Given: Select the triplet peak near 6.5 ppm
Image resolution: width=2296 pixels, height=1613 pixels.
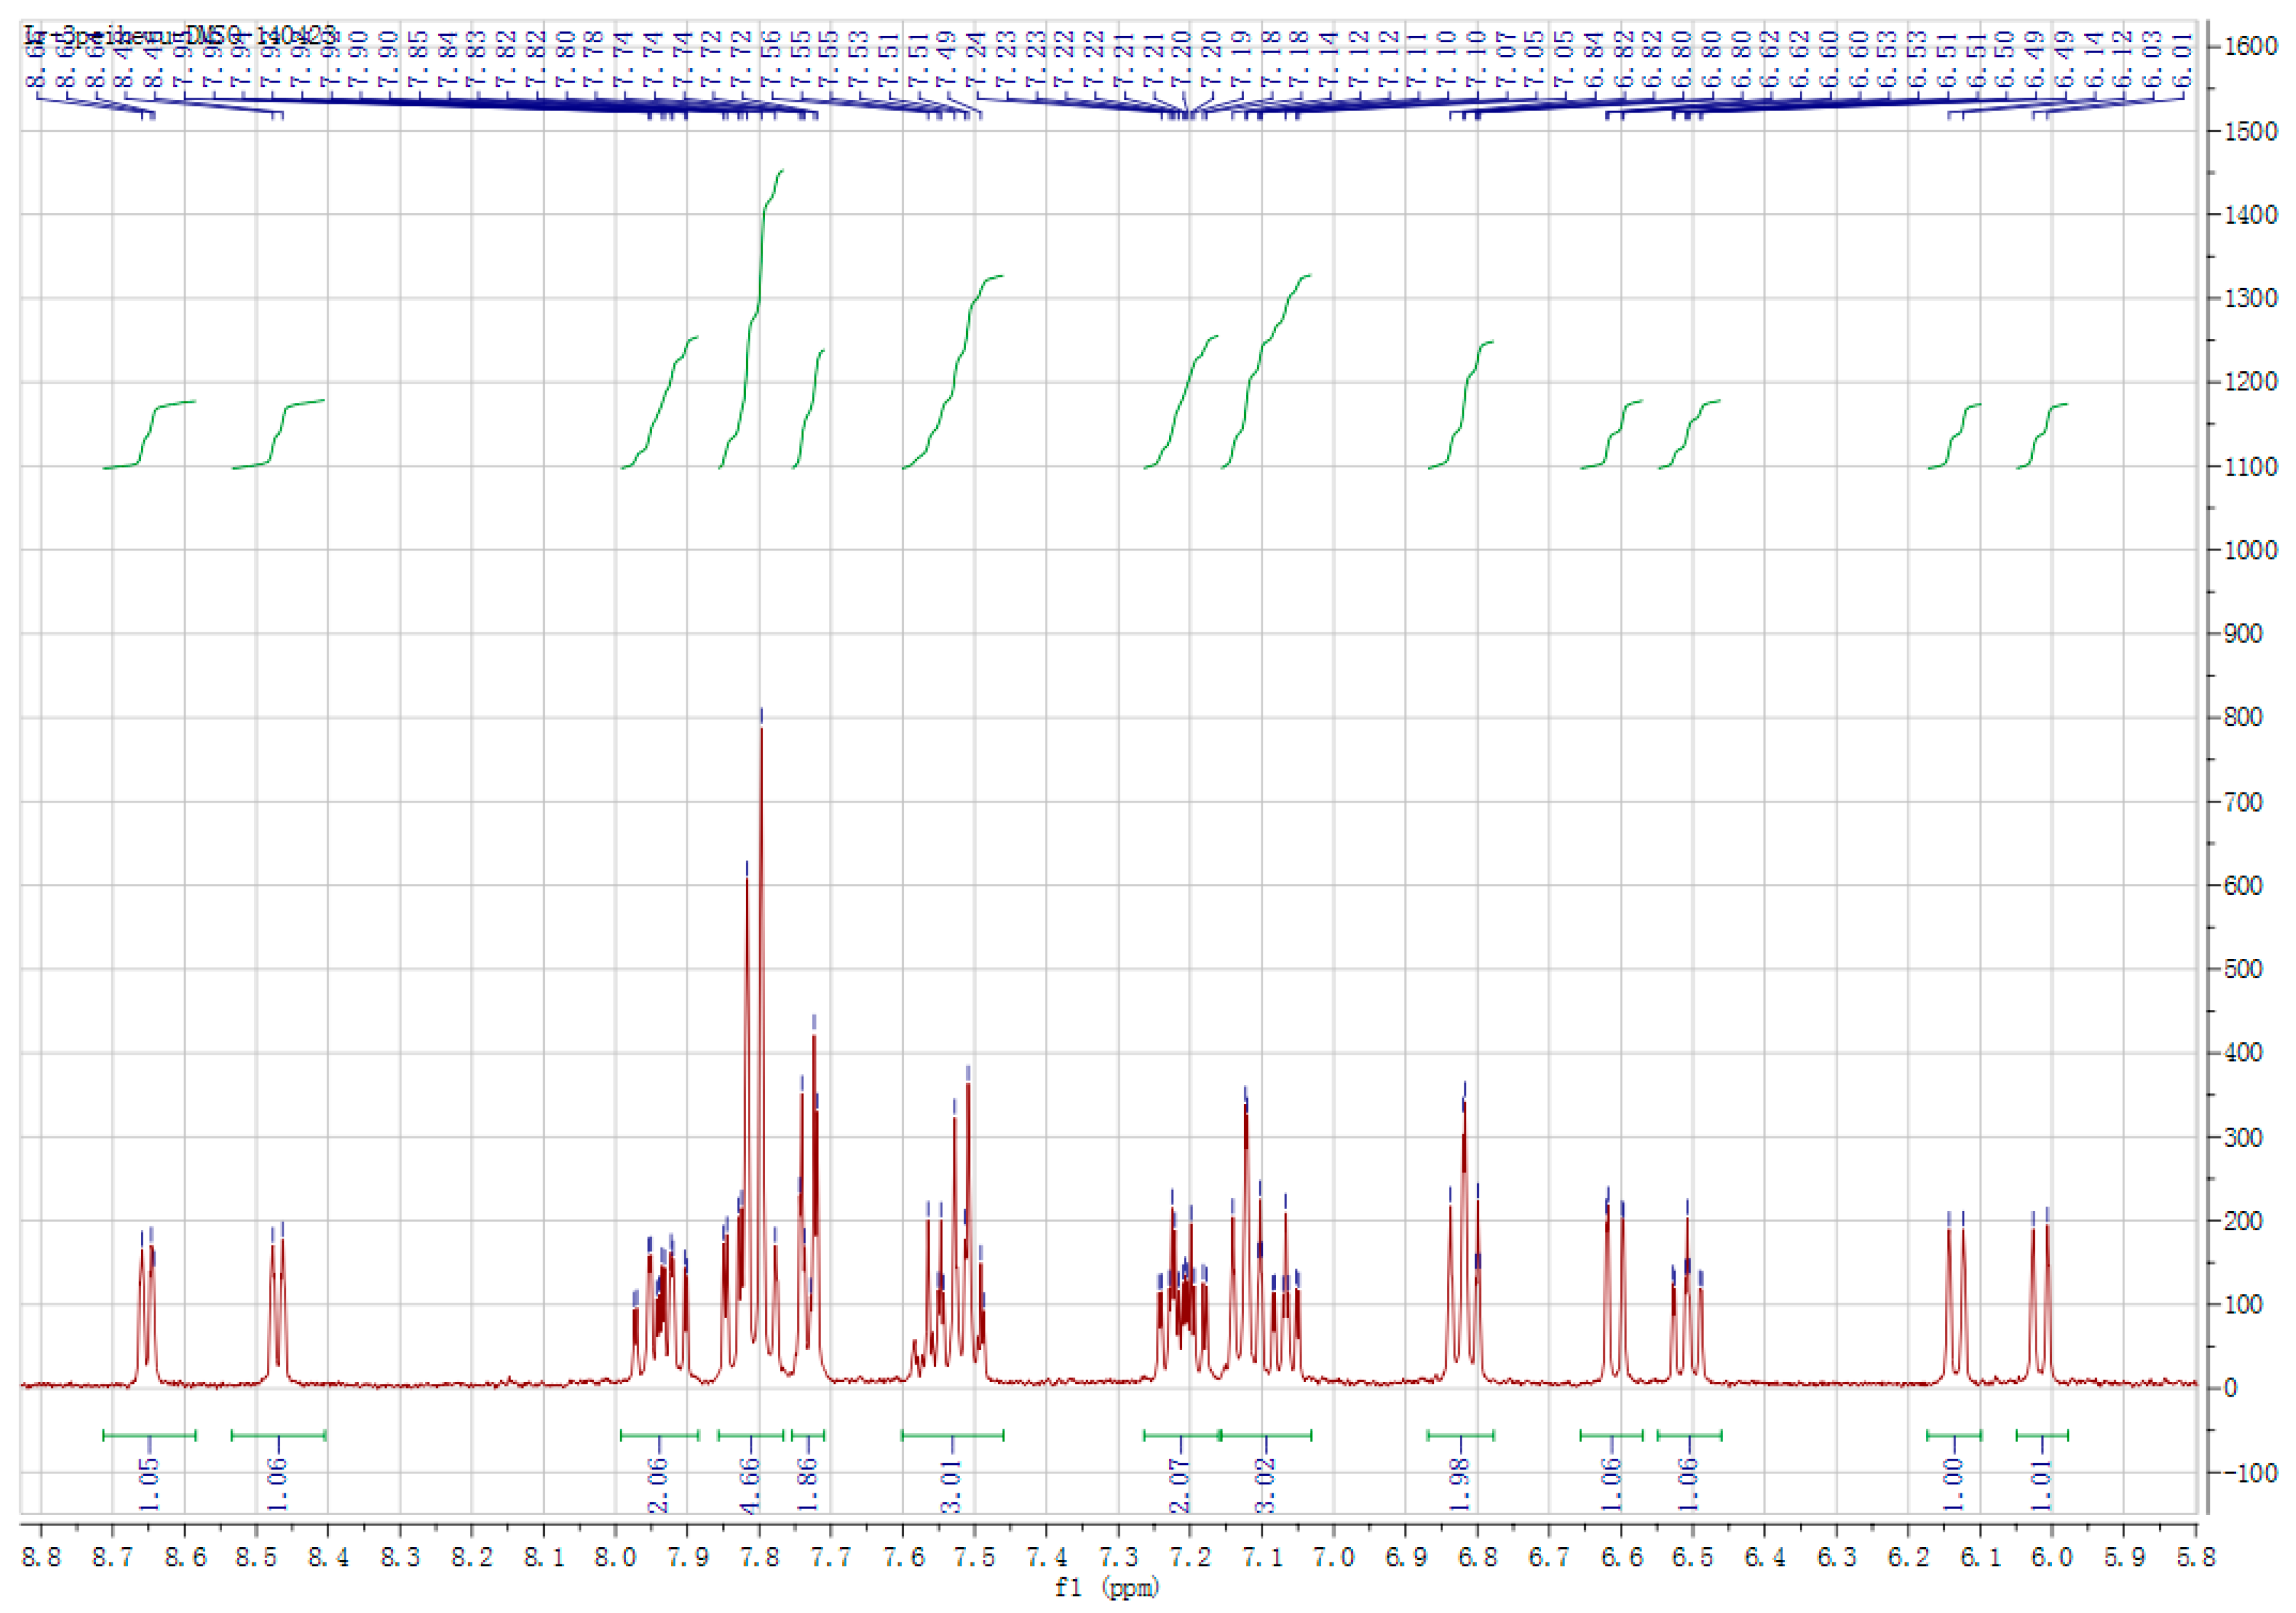Looking at the screenshot, I should (1687, 1290).
